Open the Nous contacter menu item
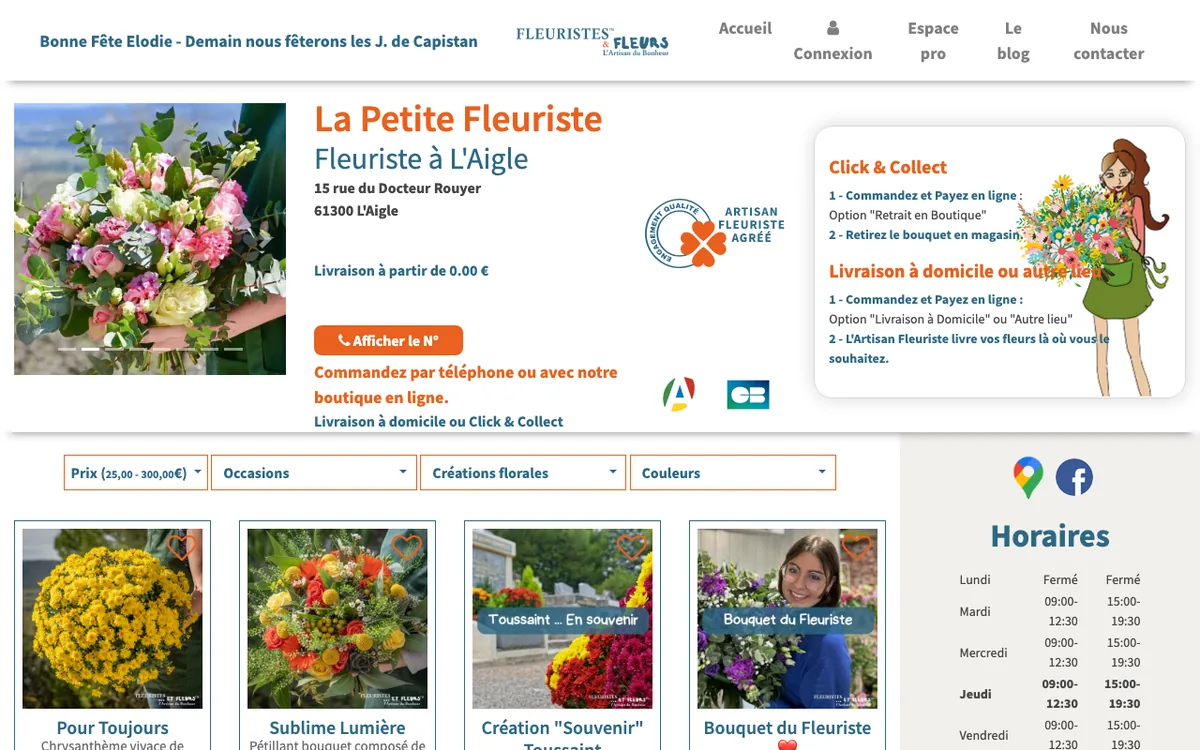The image size is (1200, 750). coord(1109,41)
